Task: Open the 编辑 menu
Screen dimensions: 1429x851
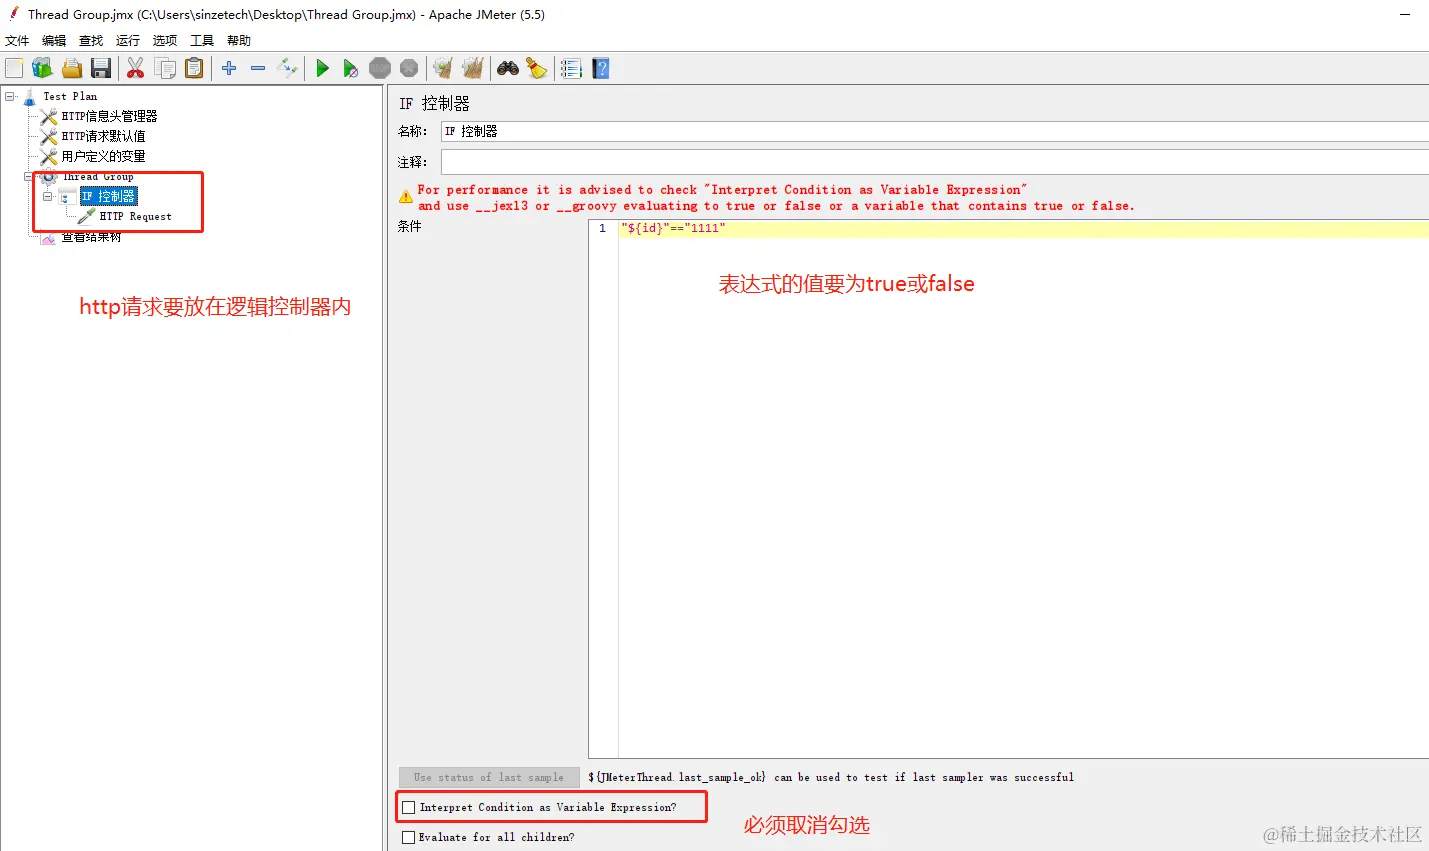Action: (54, 41)
